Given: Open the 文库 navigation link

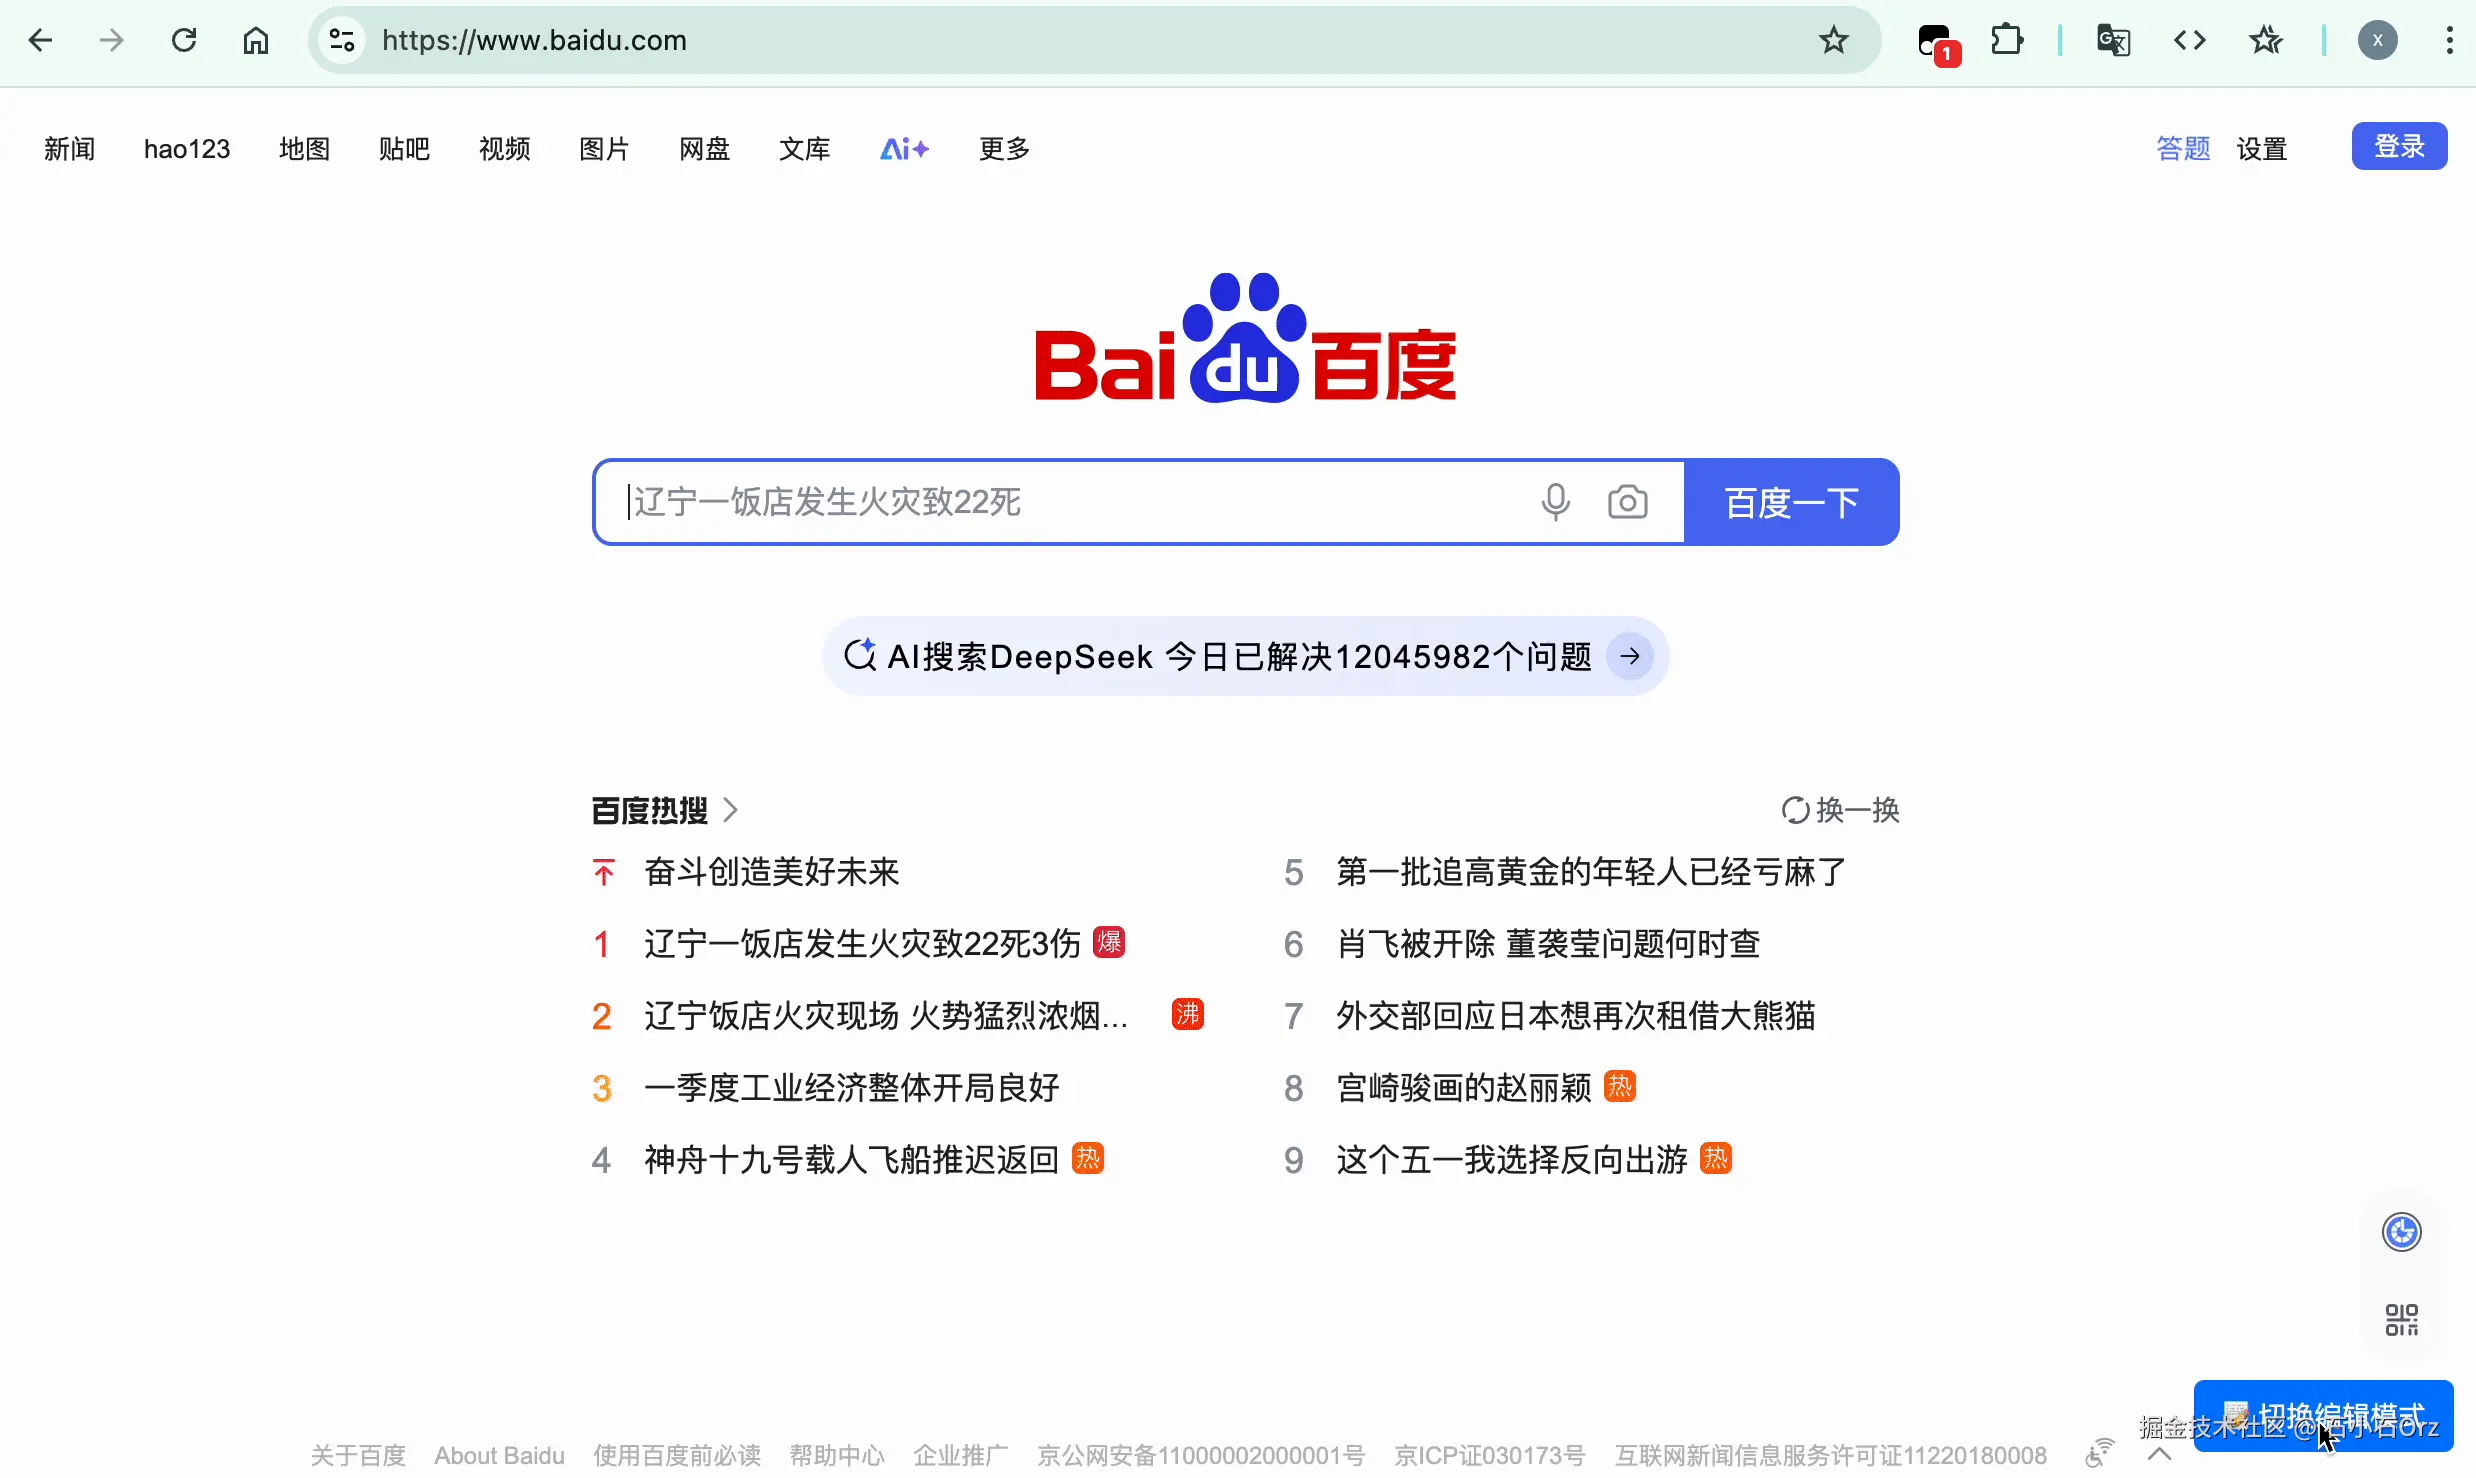Looking at the screenshot, I should click(x=805, y=149).
